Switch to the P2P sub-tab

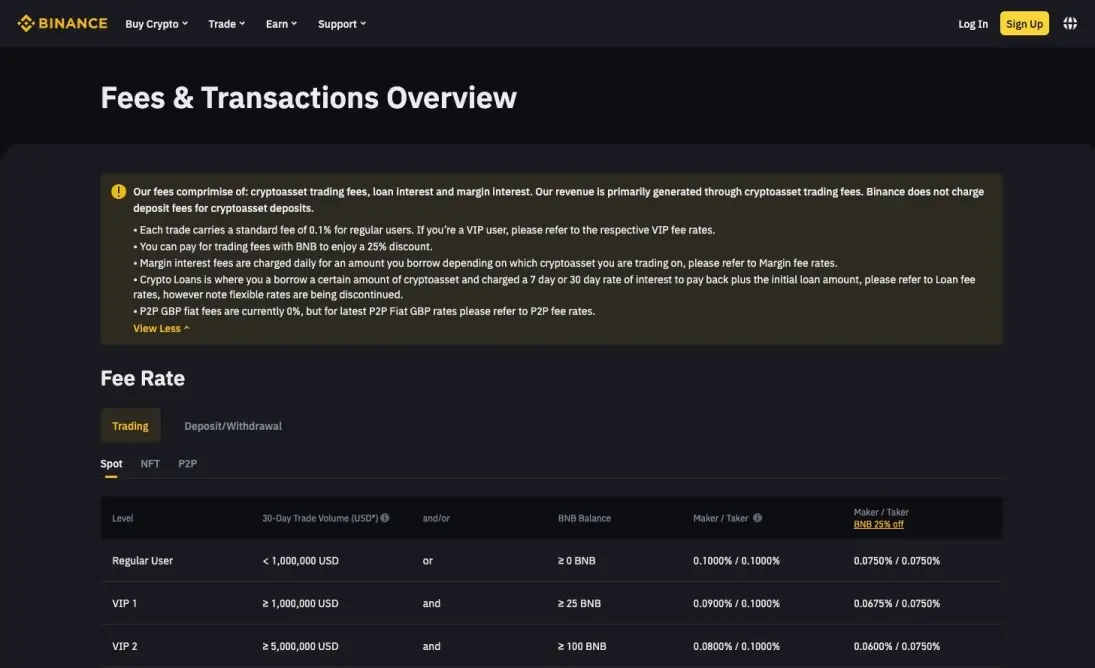pyautogui.click(x=187, y=463)
